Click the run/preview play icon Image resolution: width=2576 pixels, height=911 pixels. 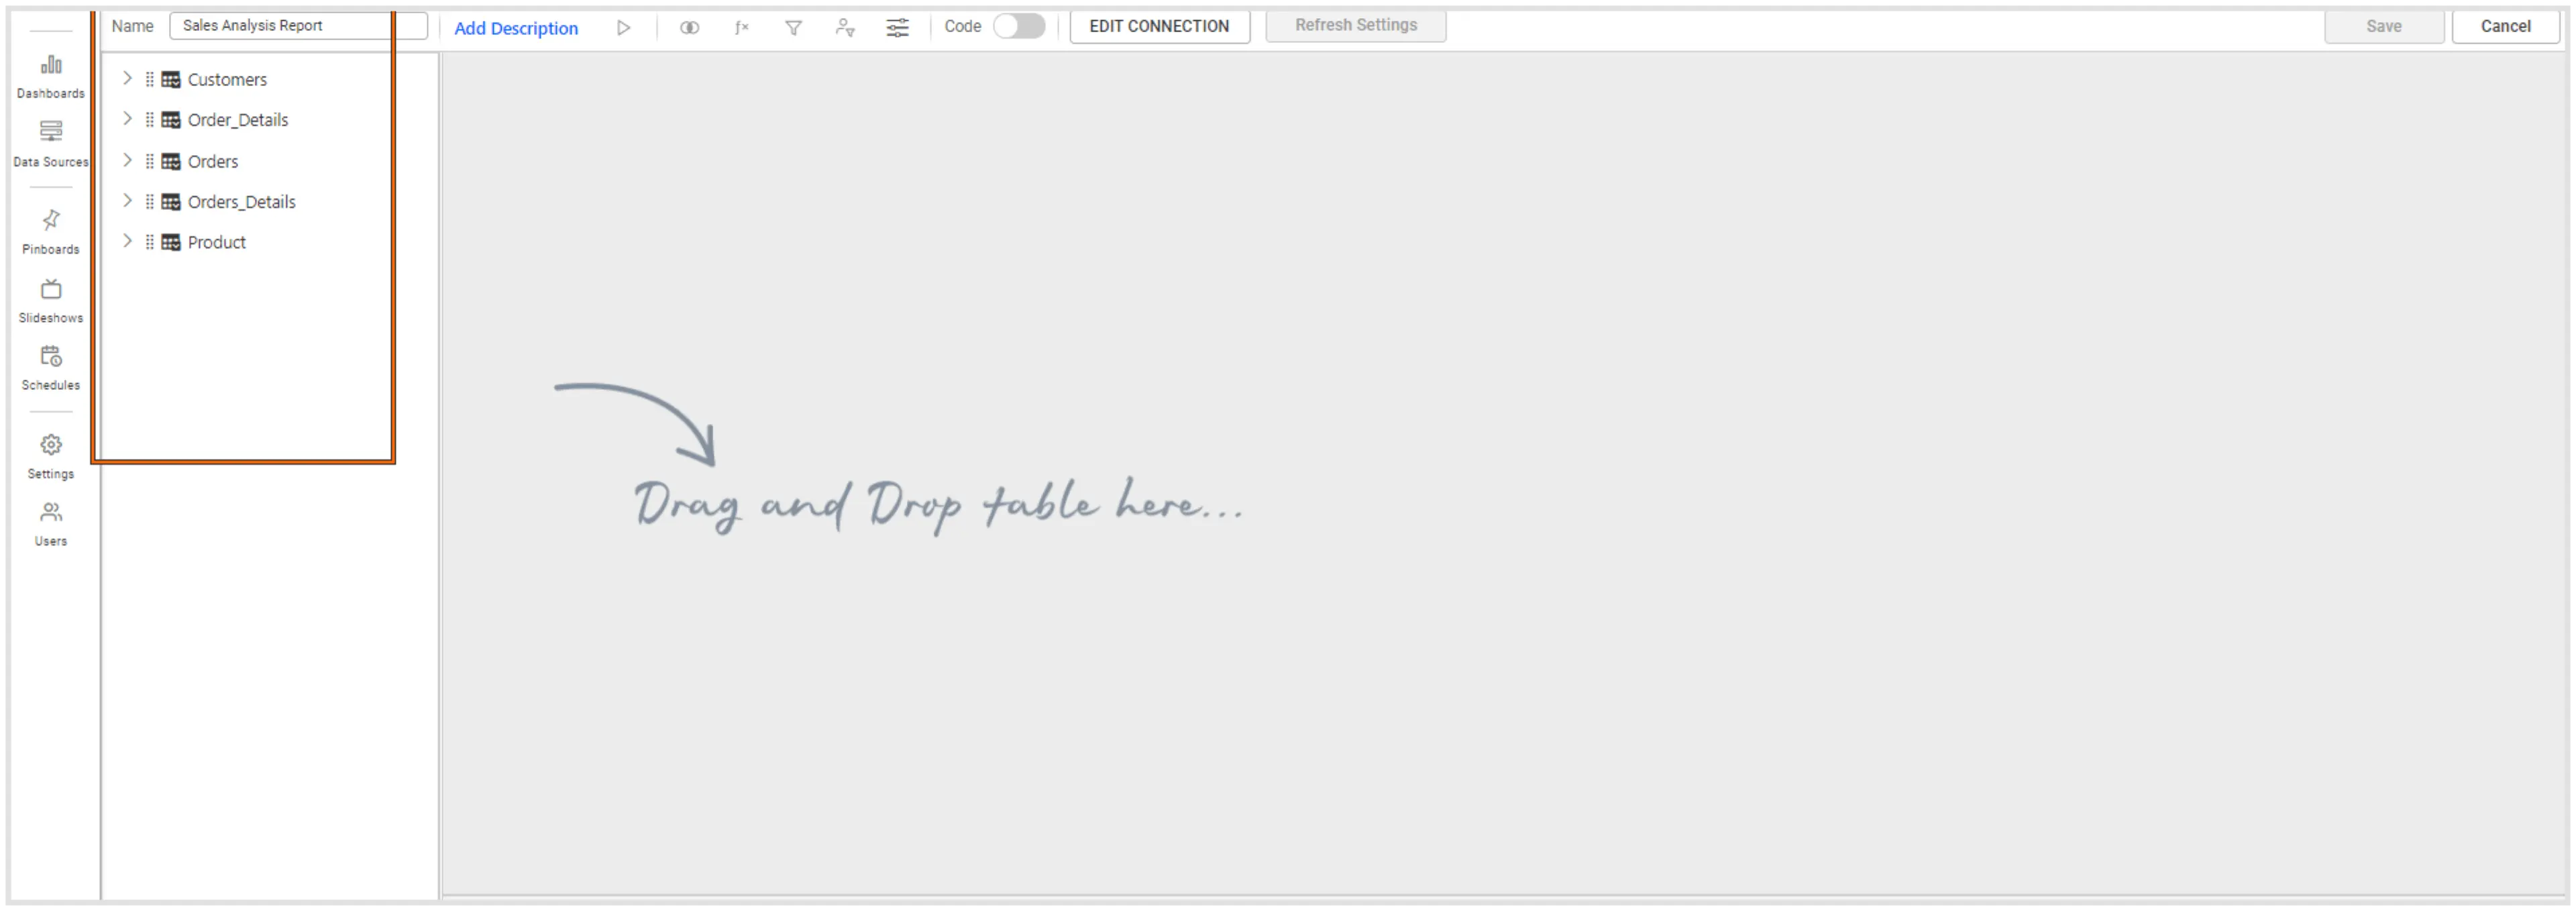coord(623,28)
